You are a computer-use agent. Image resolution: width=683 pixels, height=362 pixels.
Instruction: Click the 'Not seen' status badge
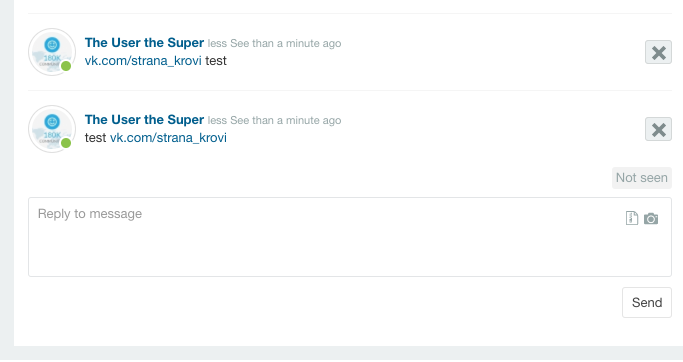(x=642, y=178)
